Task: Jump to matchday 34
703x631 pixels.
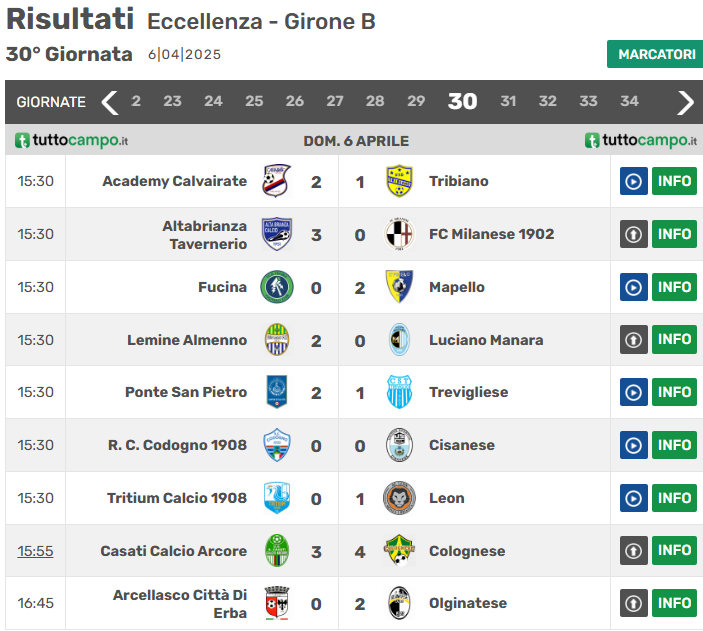Action: [x=629, y=101]
